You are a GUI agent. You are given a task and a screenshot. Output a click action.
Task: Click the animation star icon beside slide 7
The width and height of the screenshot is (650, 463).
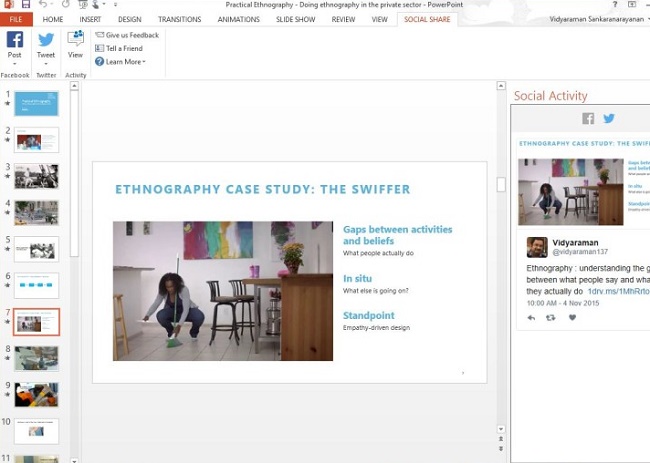point(7,322)
